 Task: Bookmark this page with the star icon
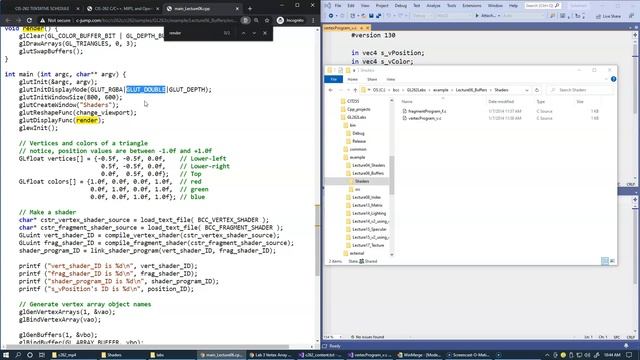pyautogui.click(x=267, y=20)
